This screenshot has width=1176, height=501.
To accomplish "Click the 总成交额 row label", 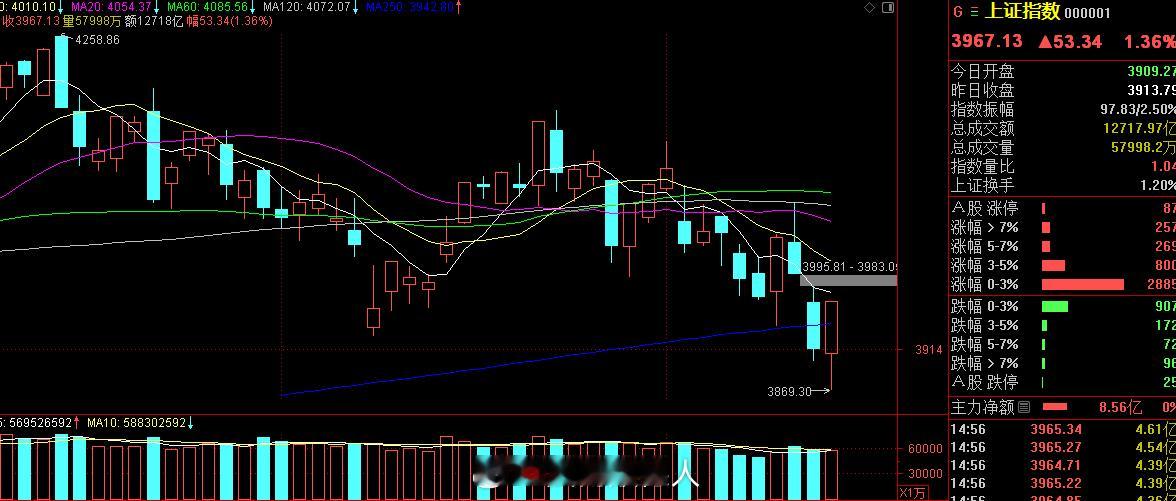I will point(982,129).
